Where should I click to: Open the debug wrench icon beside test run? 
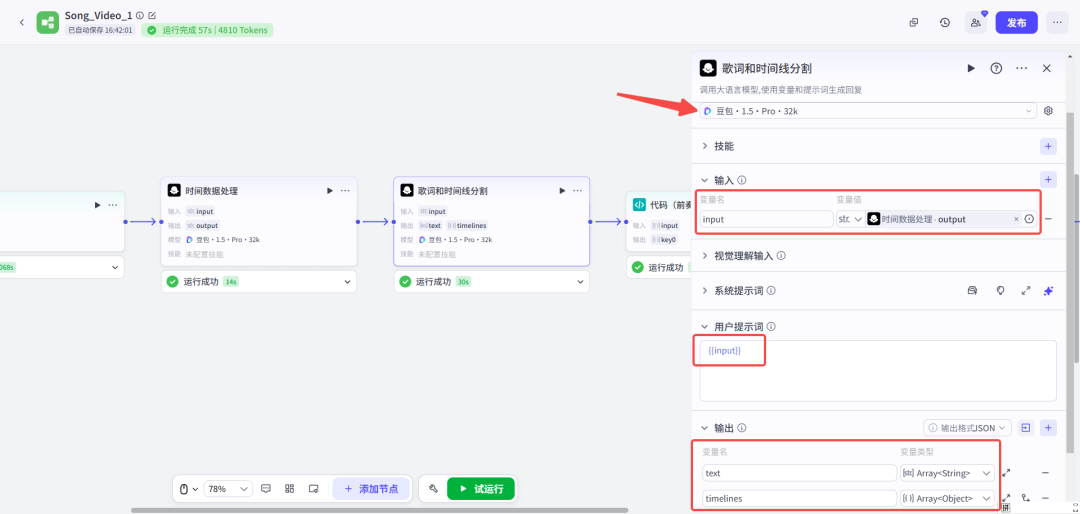pos(433,489)
